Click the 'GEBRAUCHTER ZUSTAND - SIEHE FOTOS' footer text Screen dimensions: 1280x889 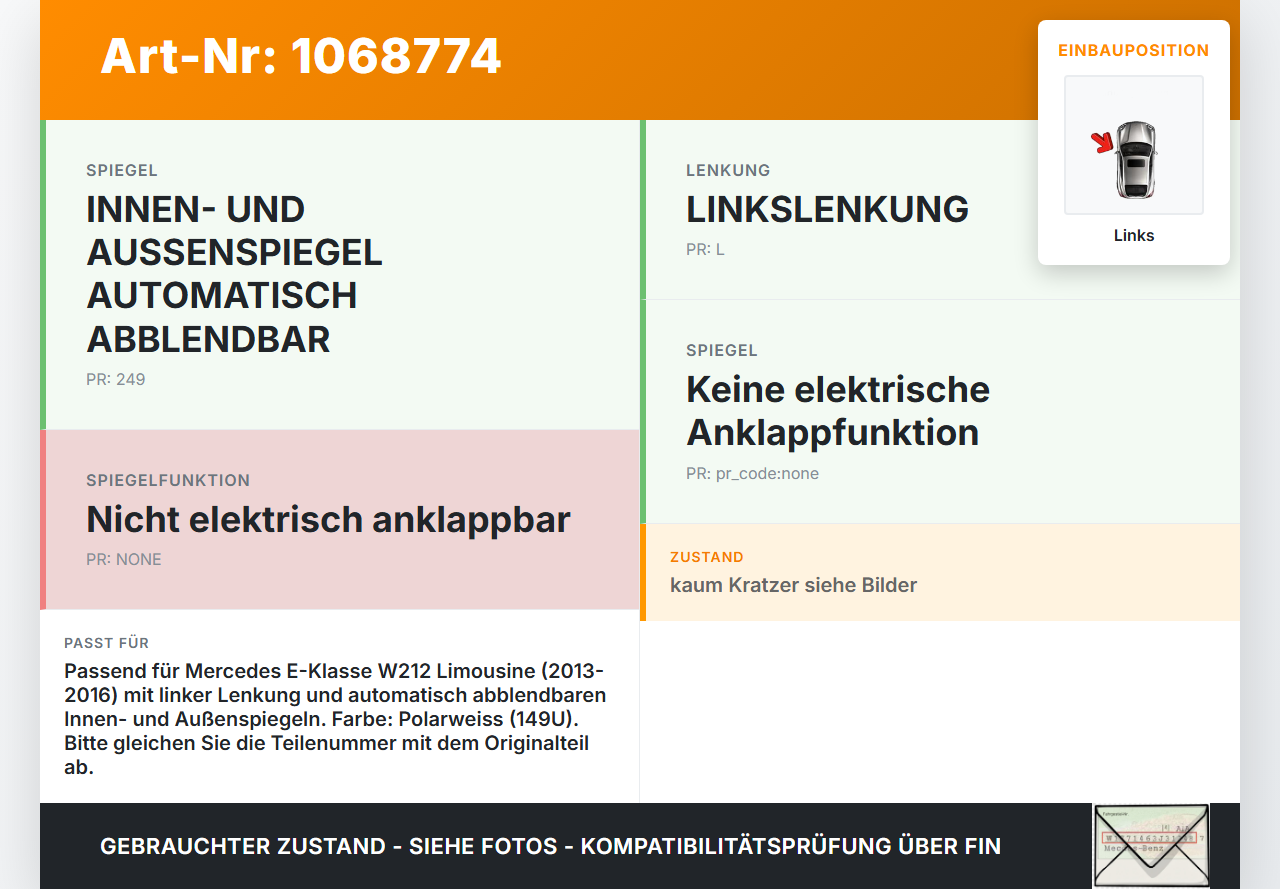pyautogui.click(x=550, y=846)
